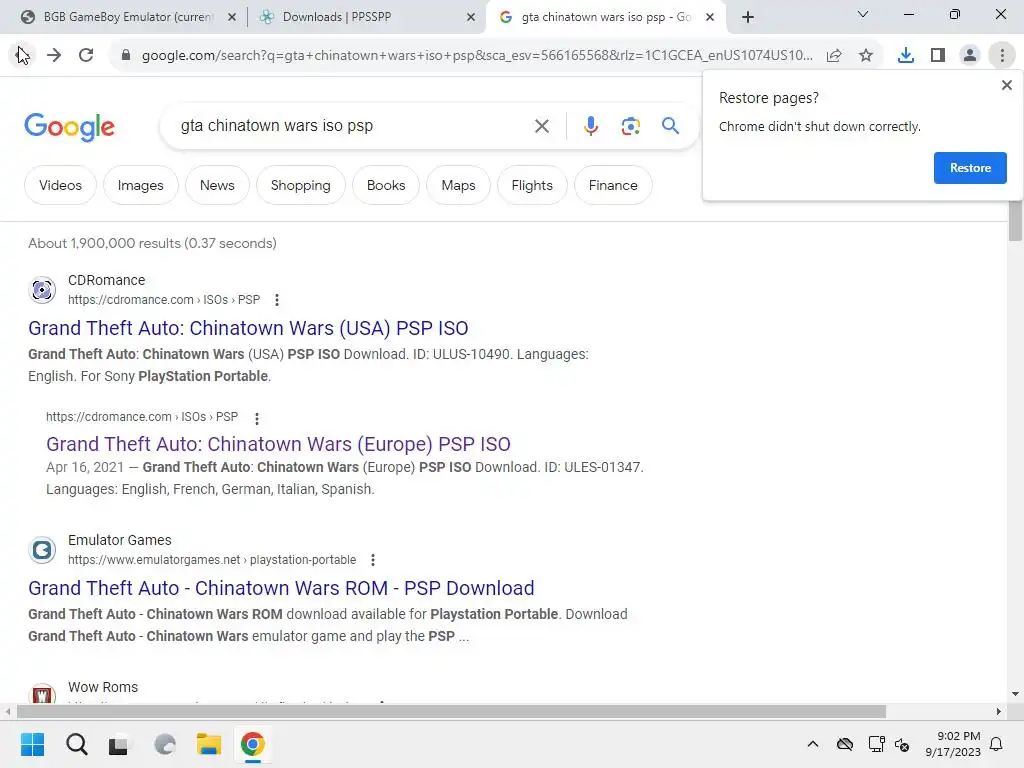Open Chinatown Wars ROM PSP Download link
Viewport: 1024px width, 768px height.
[x=281, y=588]
